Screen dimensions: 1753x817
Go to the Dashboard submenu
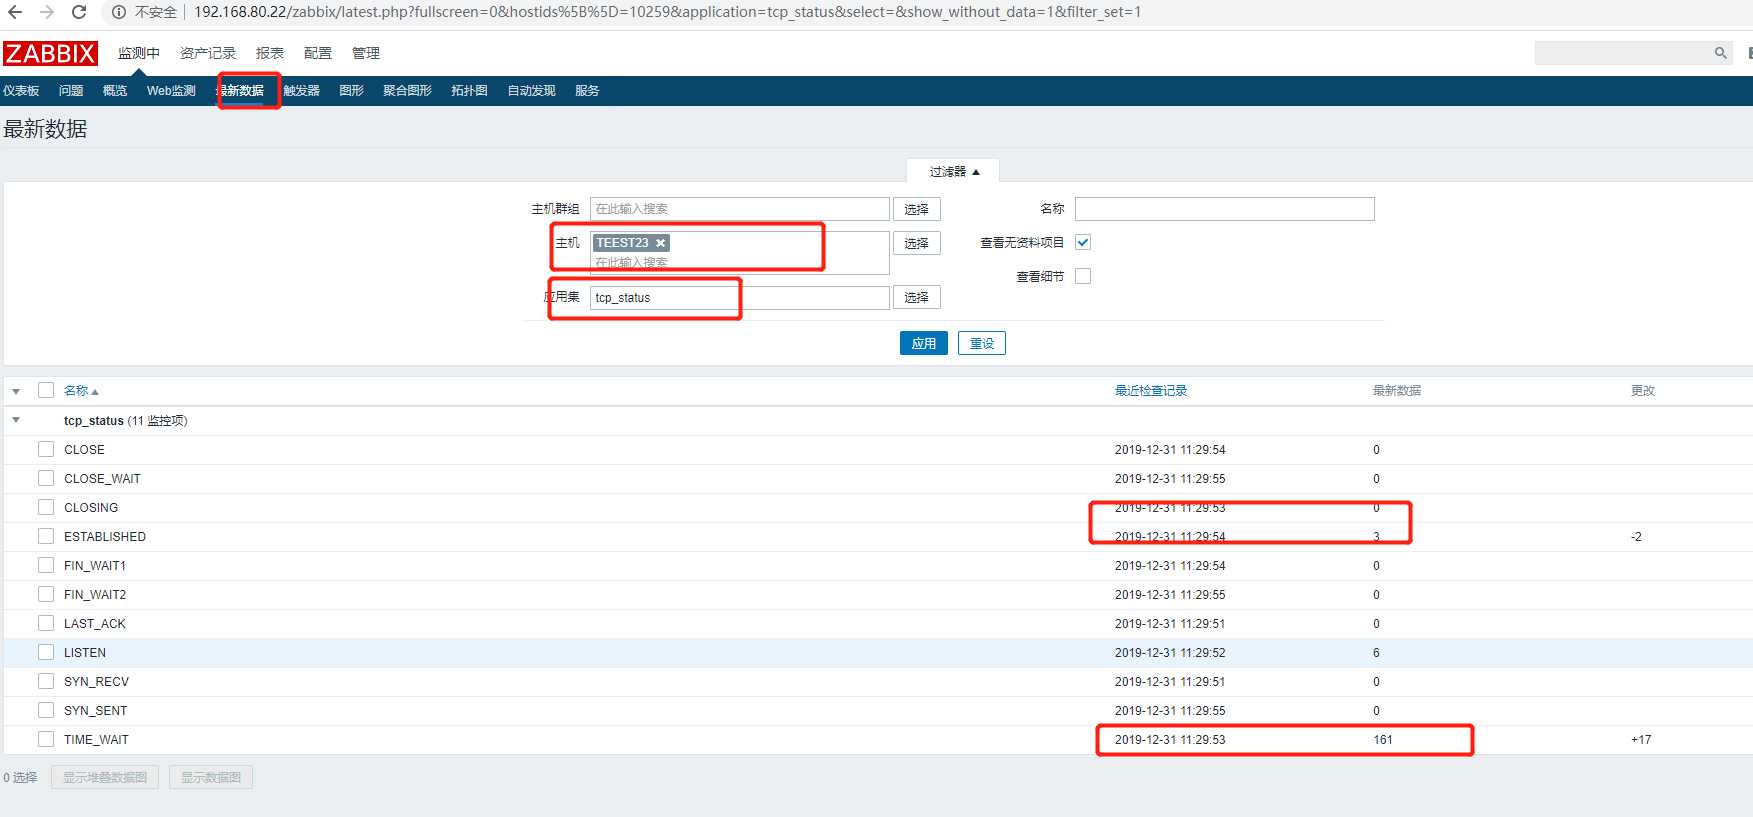[21, 91]
